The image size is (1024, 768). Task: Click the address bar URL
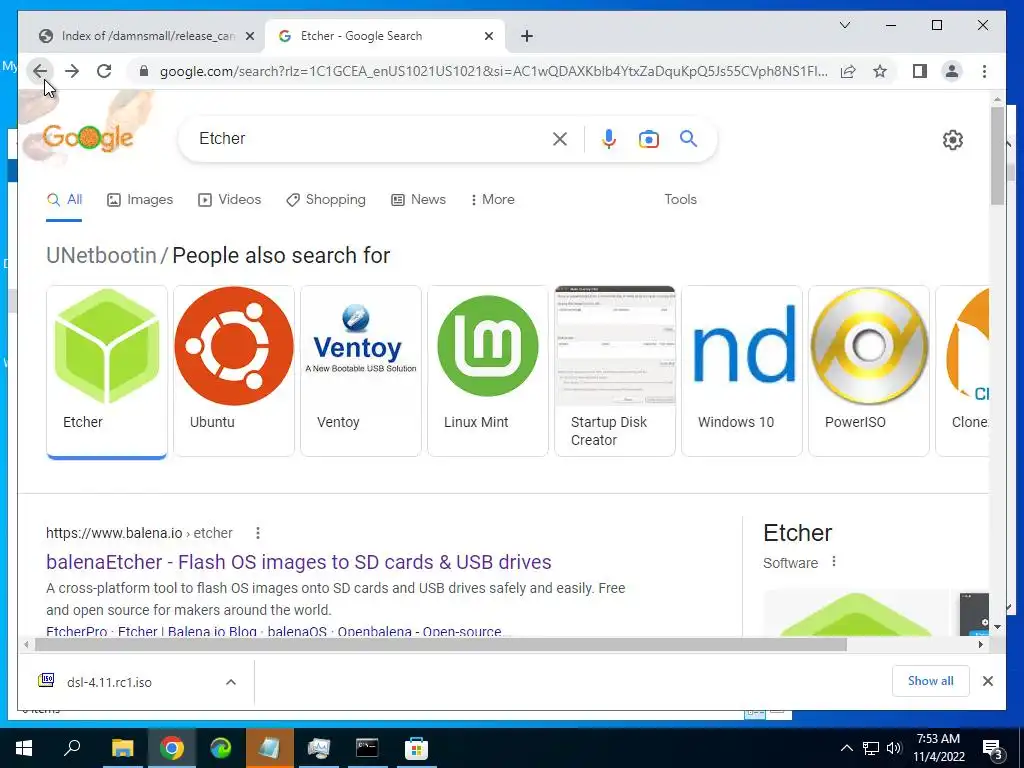coord(493,71)
